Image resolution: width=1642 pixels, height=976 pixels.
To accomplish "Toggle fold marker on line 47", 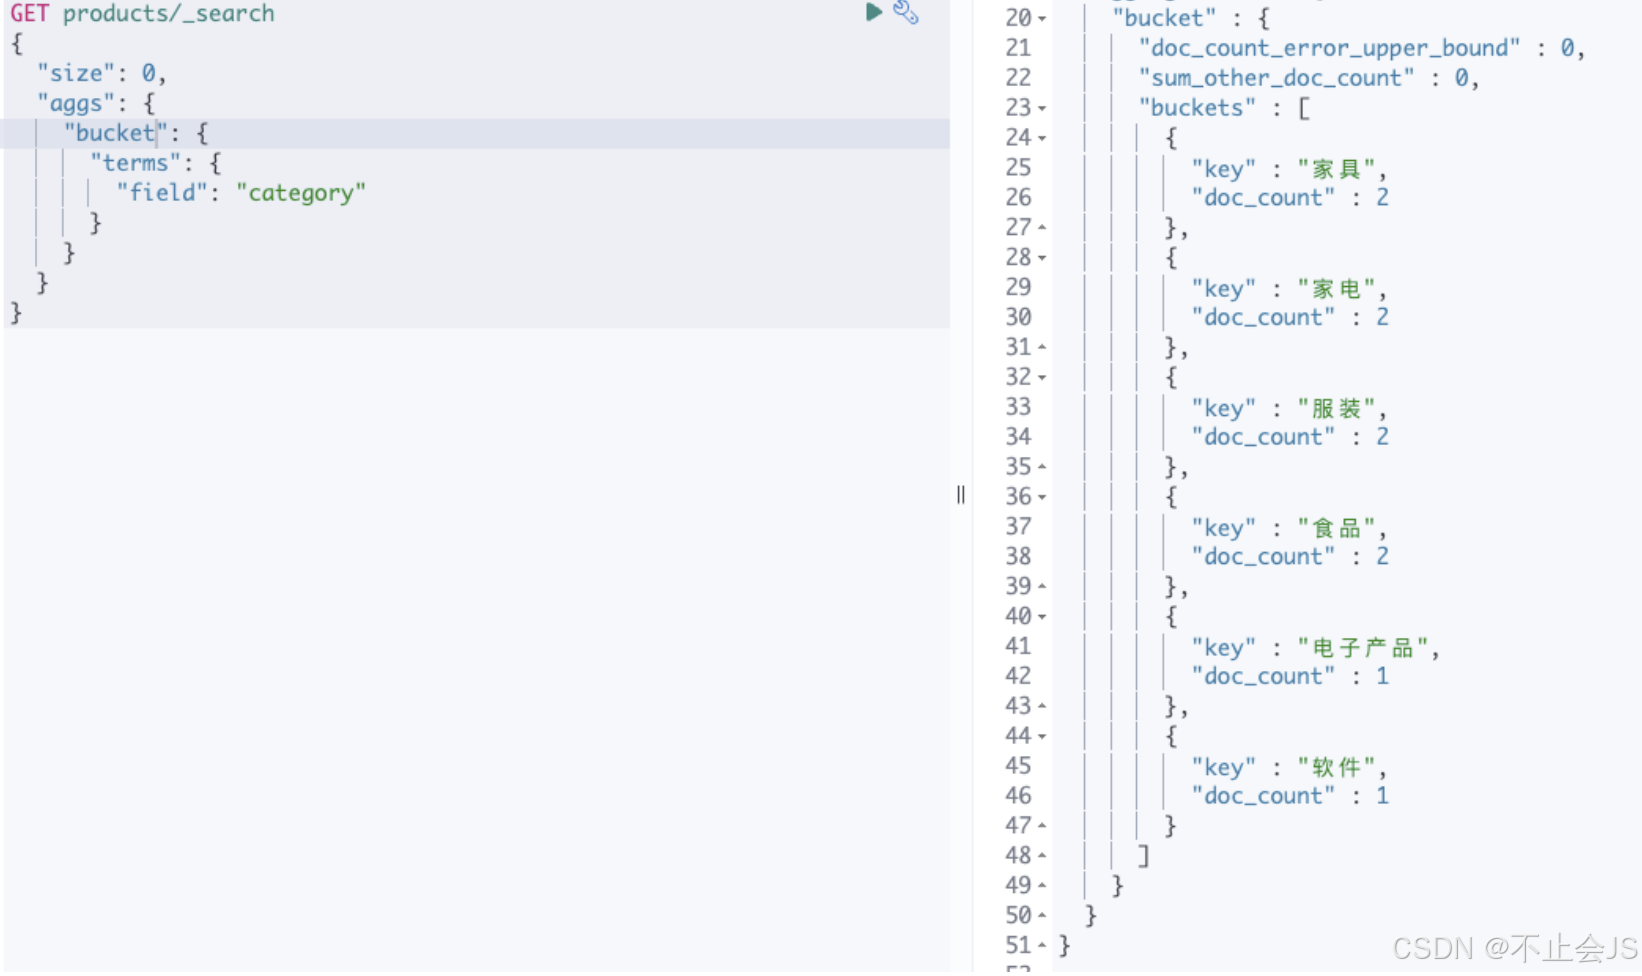I will (x=1042, y=826).
